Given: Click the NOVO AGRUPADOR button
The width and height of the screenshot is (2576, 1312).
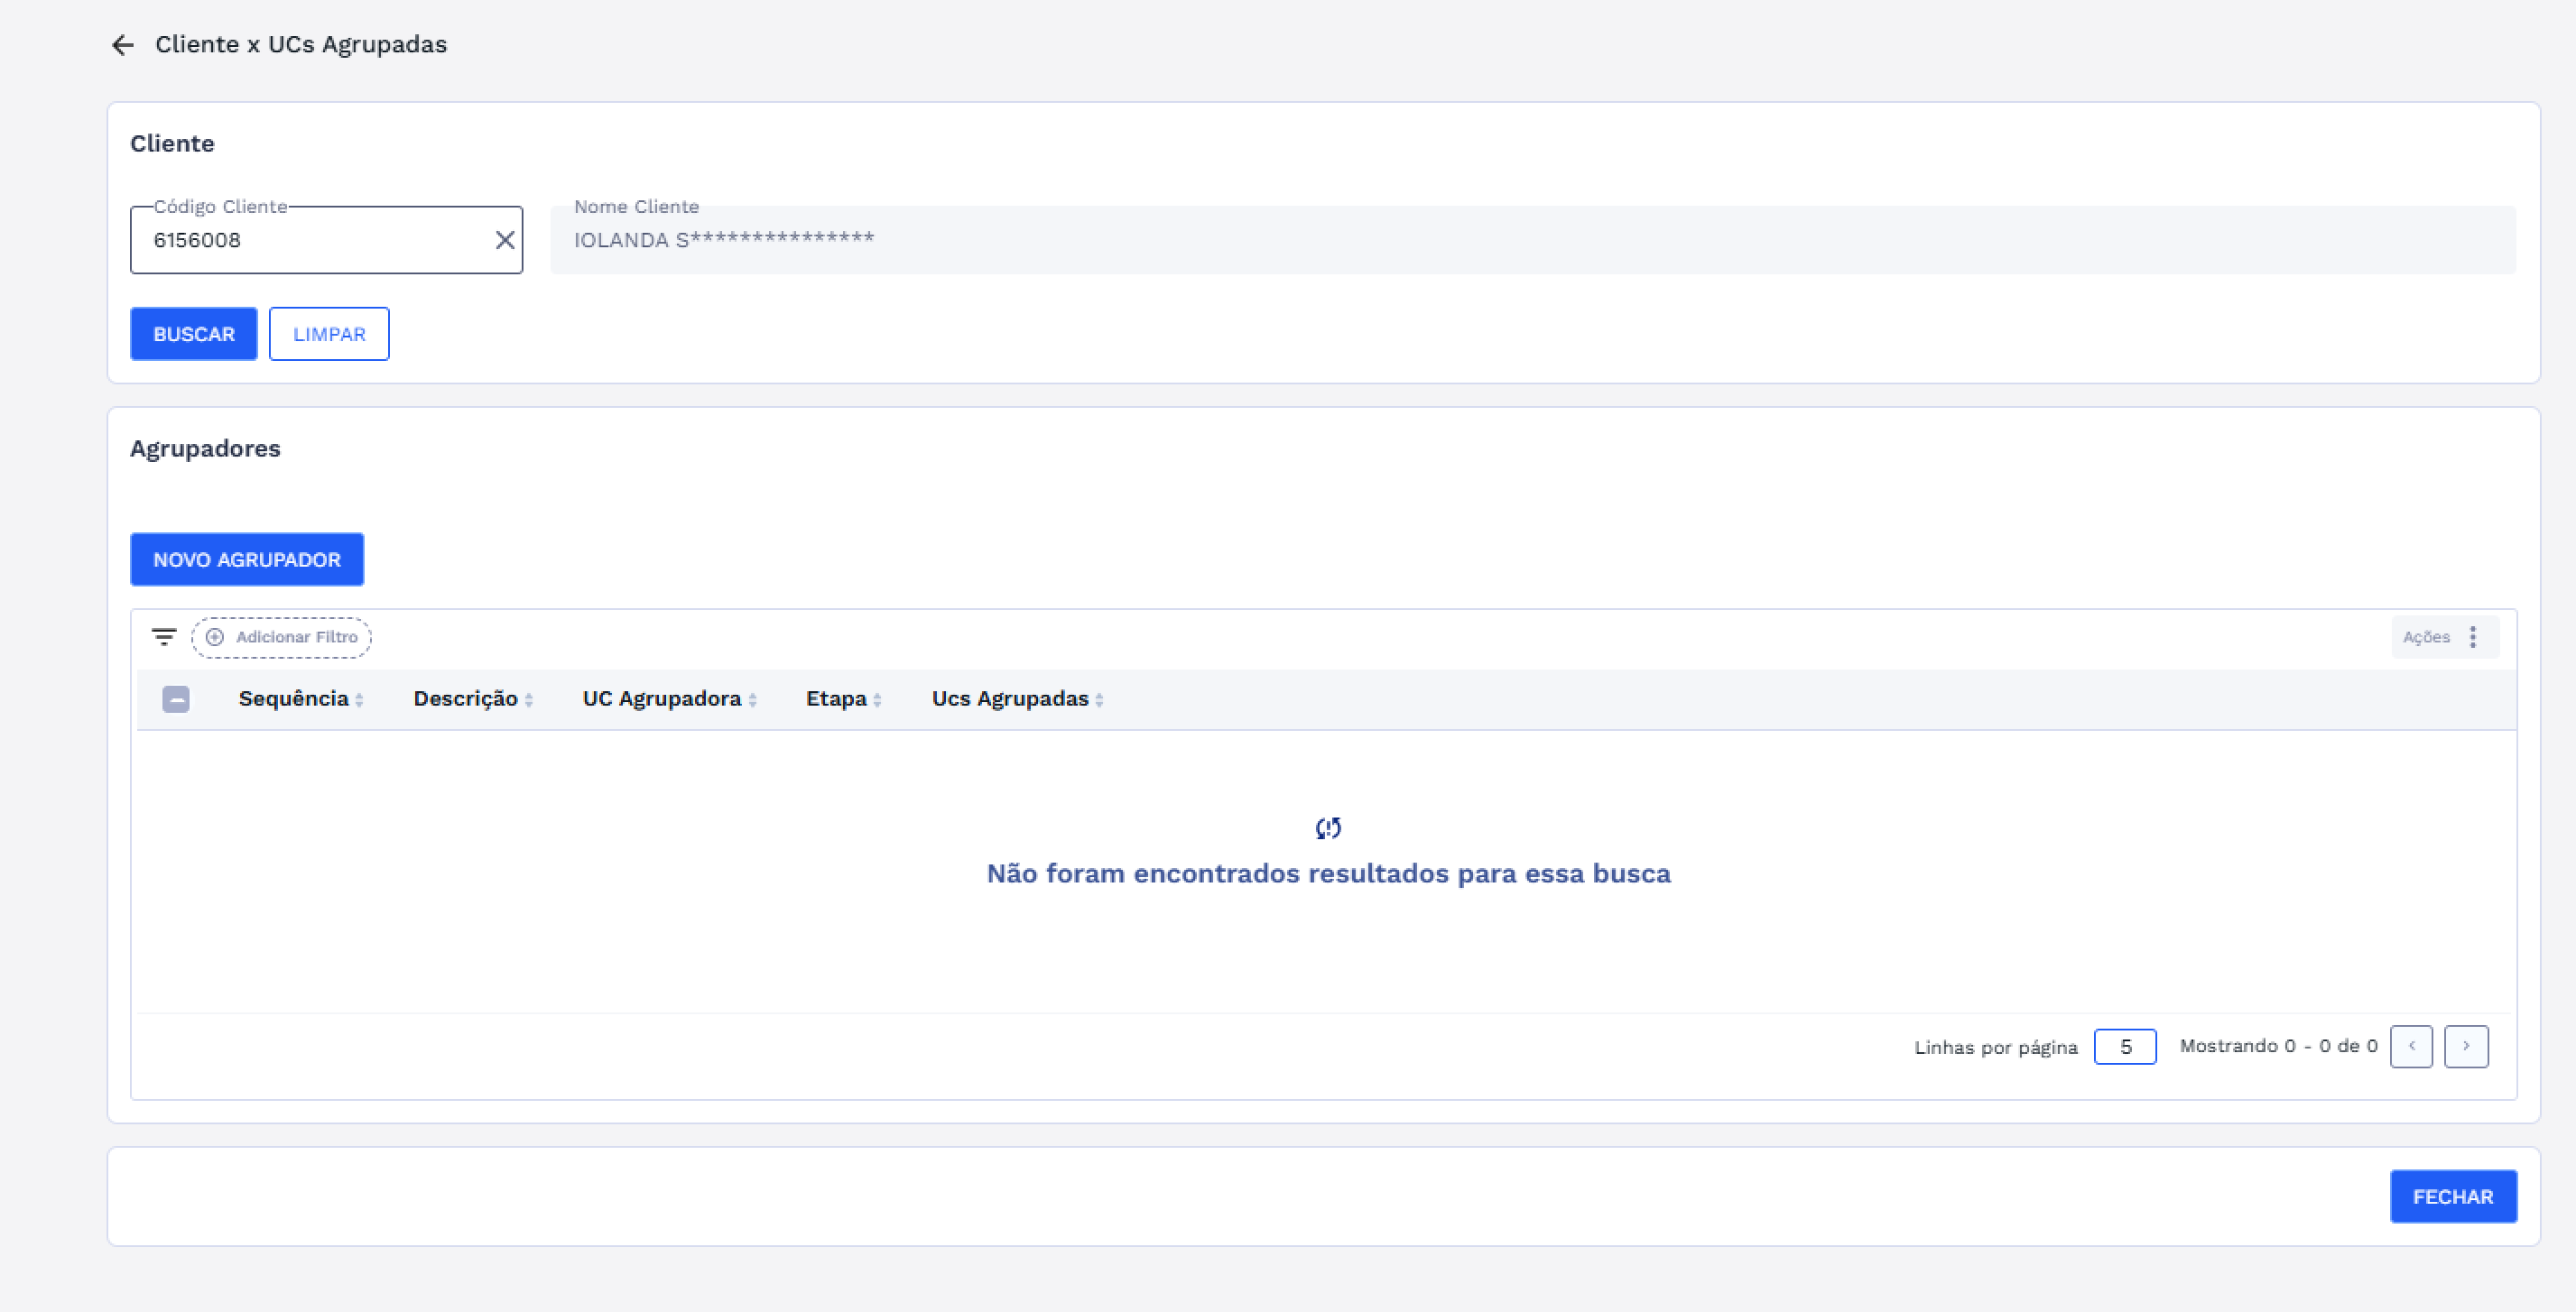Looking at the screenshot, I should (247, 560).
